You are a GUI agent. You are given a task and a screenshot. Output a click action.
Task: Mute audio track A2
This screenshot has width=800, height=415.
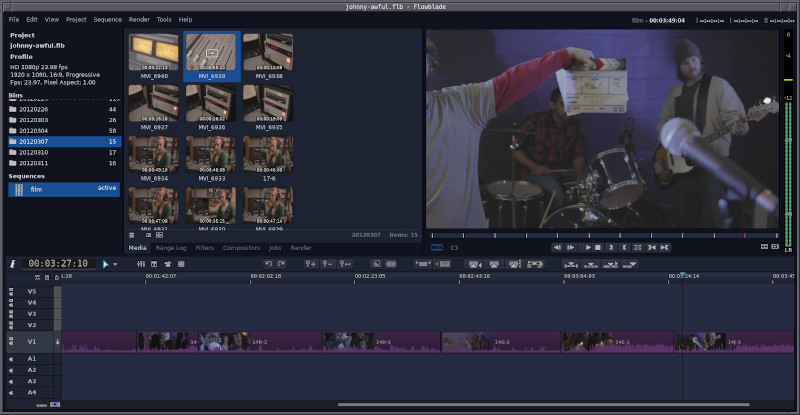[11, 371]
